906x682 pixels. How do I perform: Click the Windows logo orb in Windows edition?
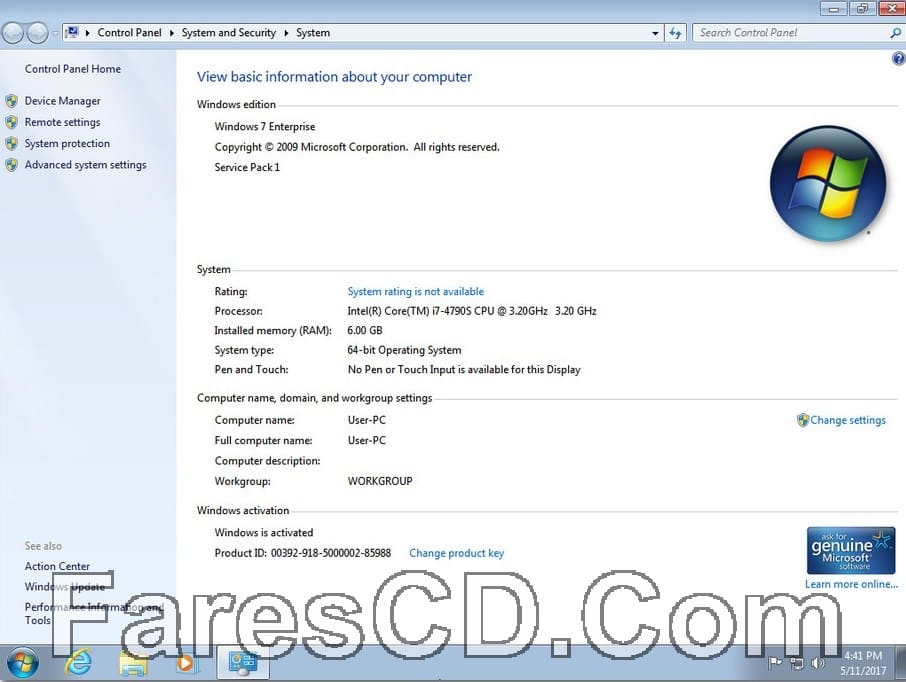[828, 183]
